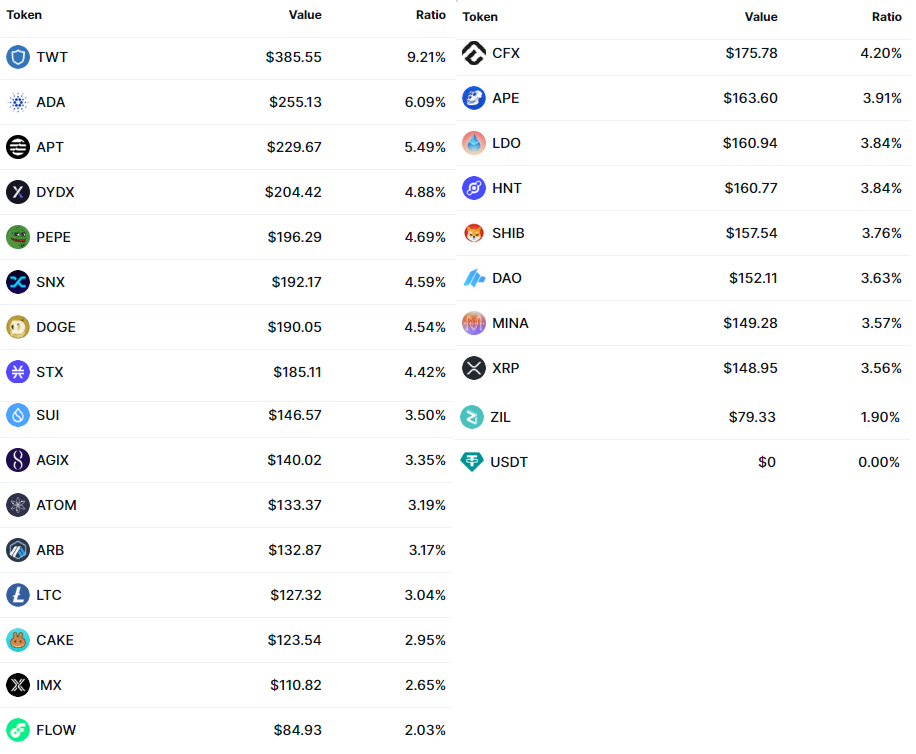Click the right Ratio column header
Viewport: 916px width, 754px height.
tap(886, 17)
